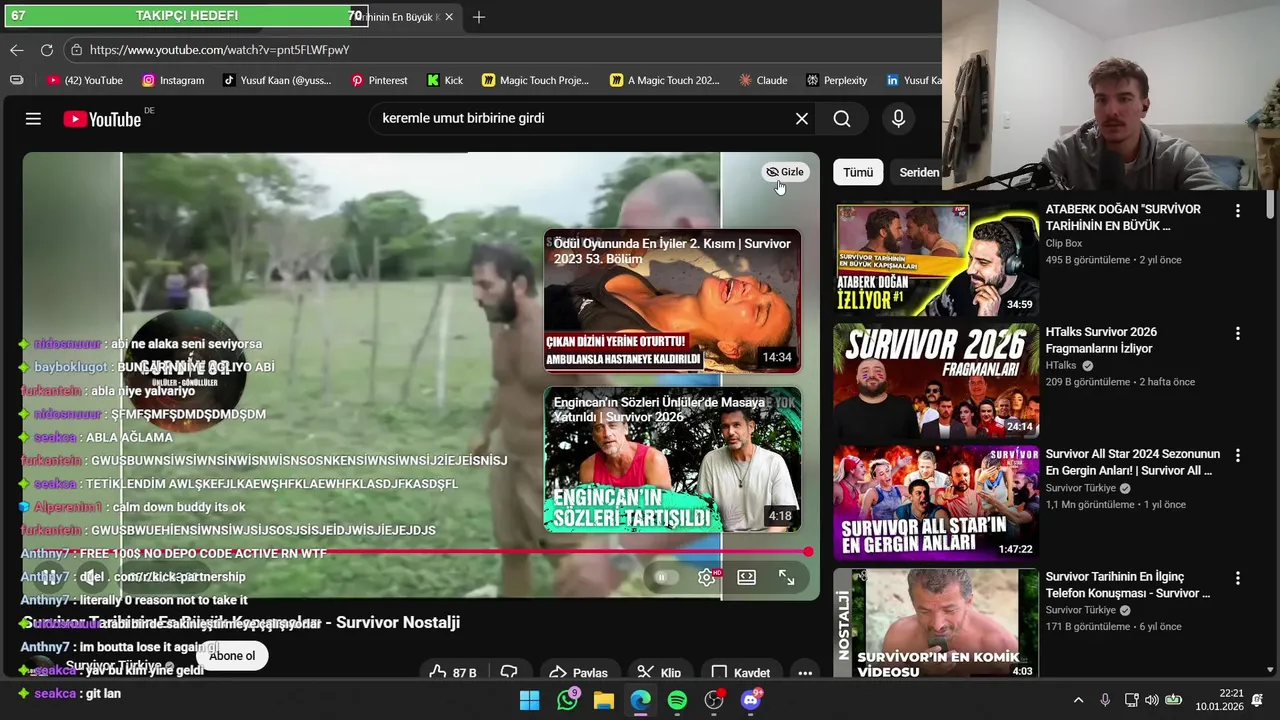The image size is (1280, 720).
Task: Open options menu for Ataberk Doğan video
Action: tap(1238, 211)
